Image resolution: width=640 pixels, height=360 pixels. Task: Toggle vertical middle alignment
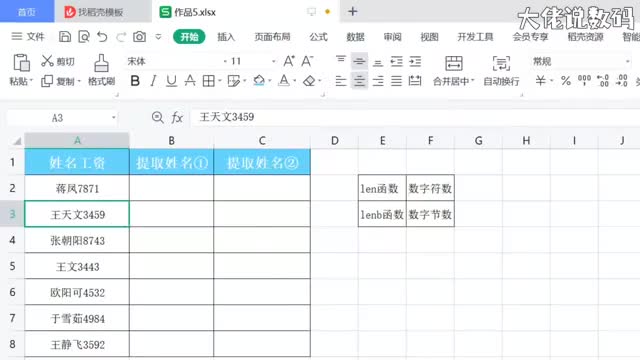pyautogui.click(x=359, y=61)
